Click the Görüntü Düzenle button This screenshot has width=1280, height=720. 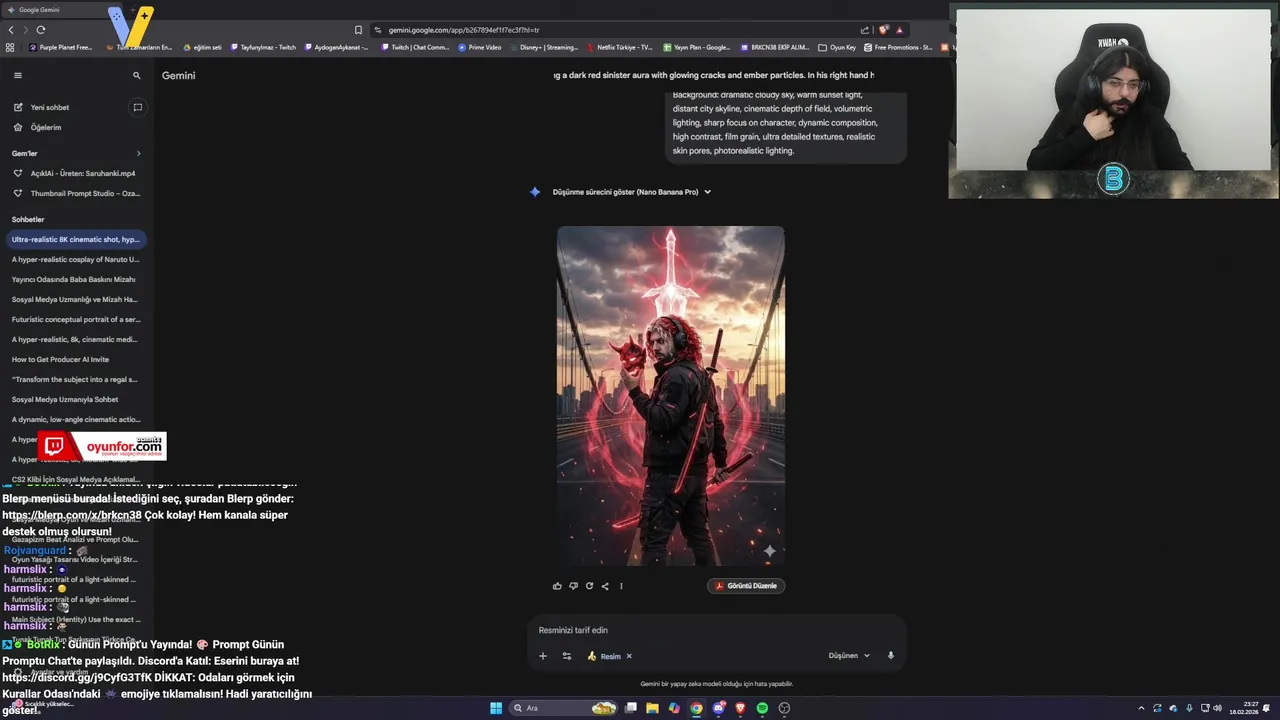click(746, 586)
